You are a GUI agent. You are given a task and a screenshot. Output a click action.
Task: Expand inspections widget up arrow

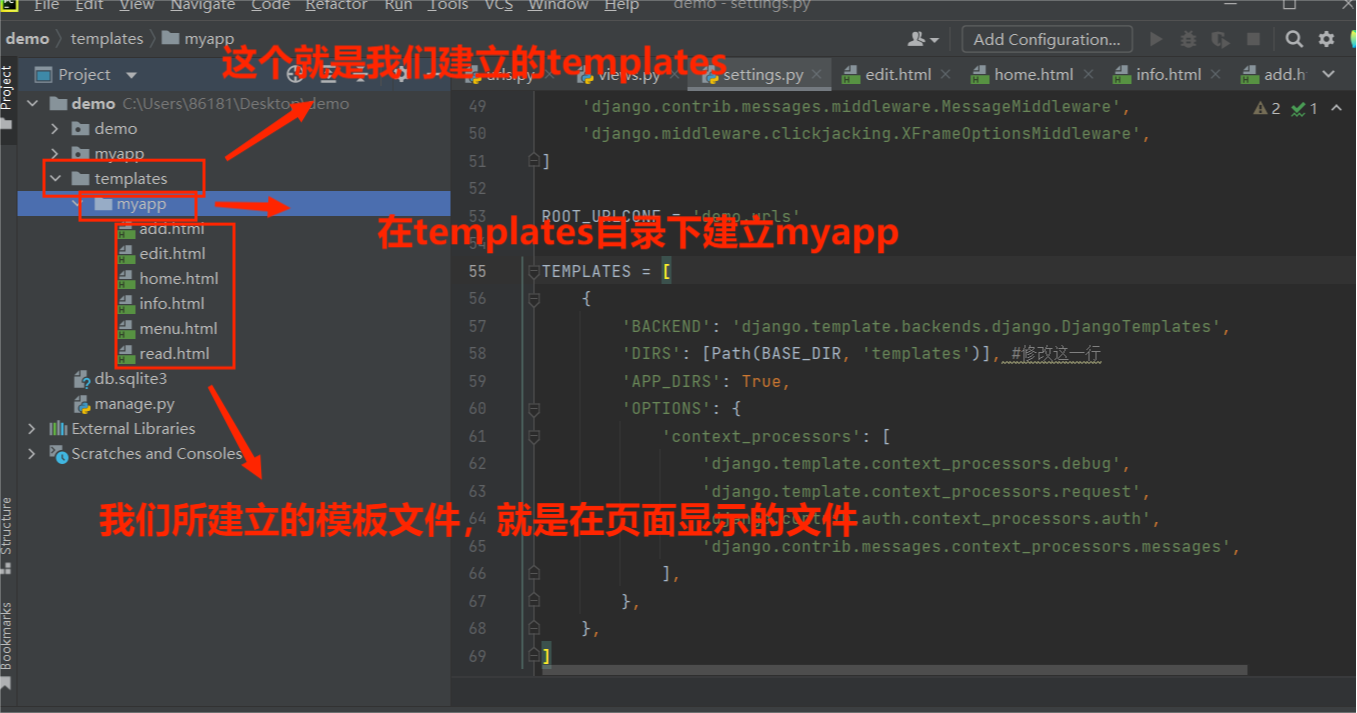1336,108
